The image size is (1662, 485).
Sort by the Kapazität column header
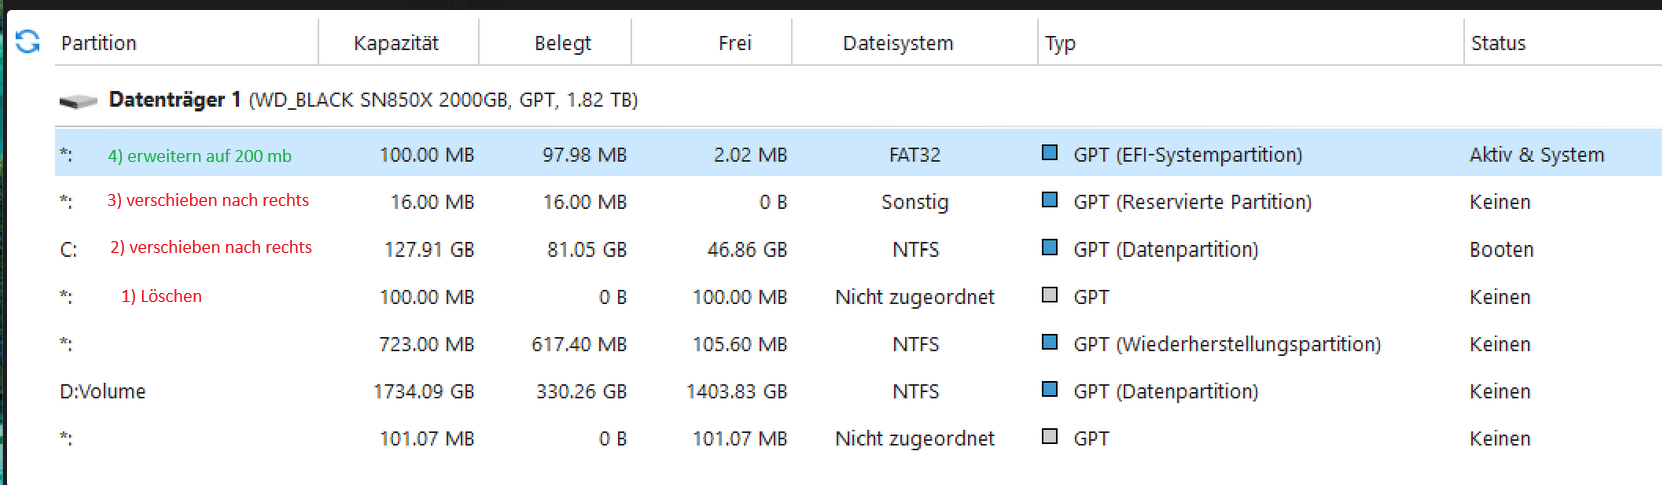click(x=396, y=43)
